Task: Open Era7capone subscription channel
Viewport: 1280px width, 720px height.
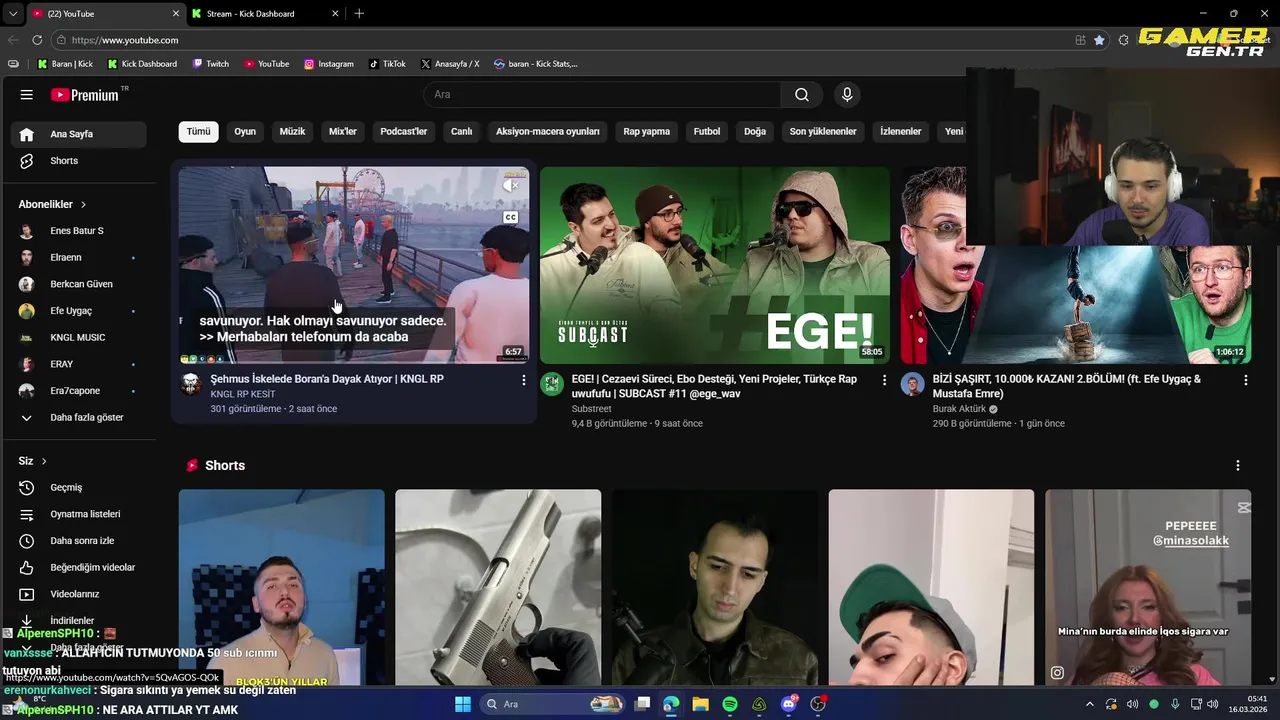Action: [x=79, y=391]
